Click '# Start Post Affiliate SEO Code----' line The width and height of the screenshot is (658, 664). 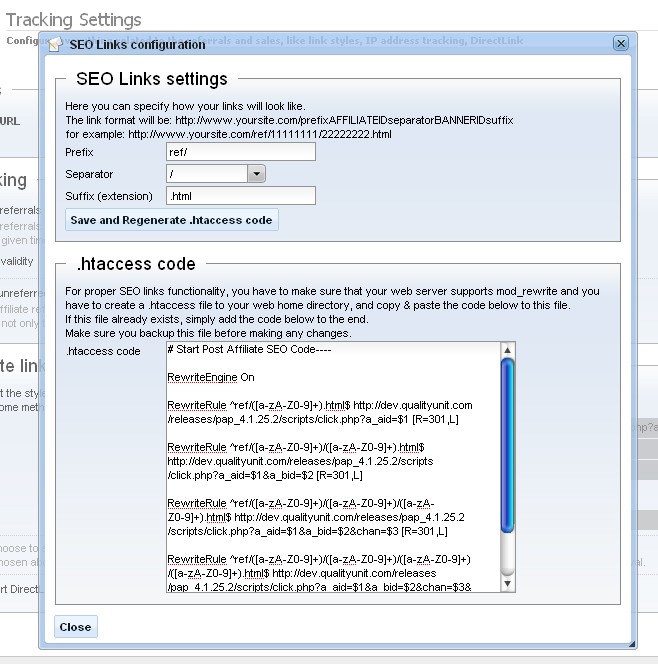[x=249, y=349]
